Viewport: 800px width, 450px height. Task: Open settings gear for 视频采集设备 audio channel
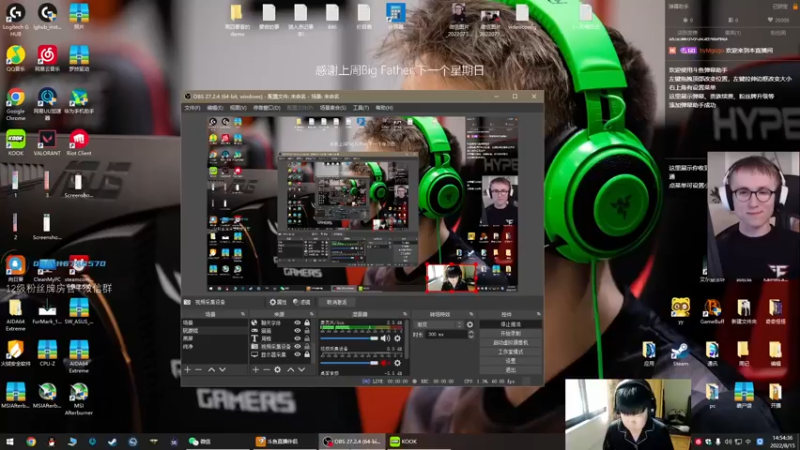coord(397,363)
